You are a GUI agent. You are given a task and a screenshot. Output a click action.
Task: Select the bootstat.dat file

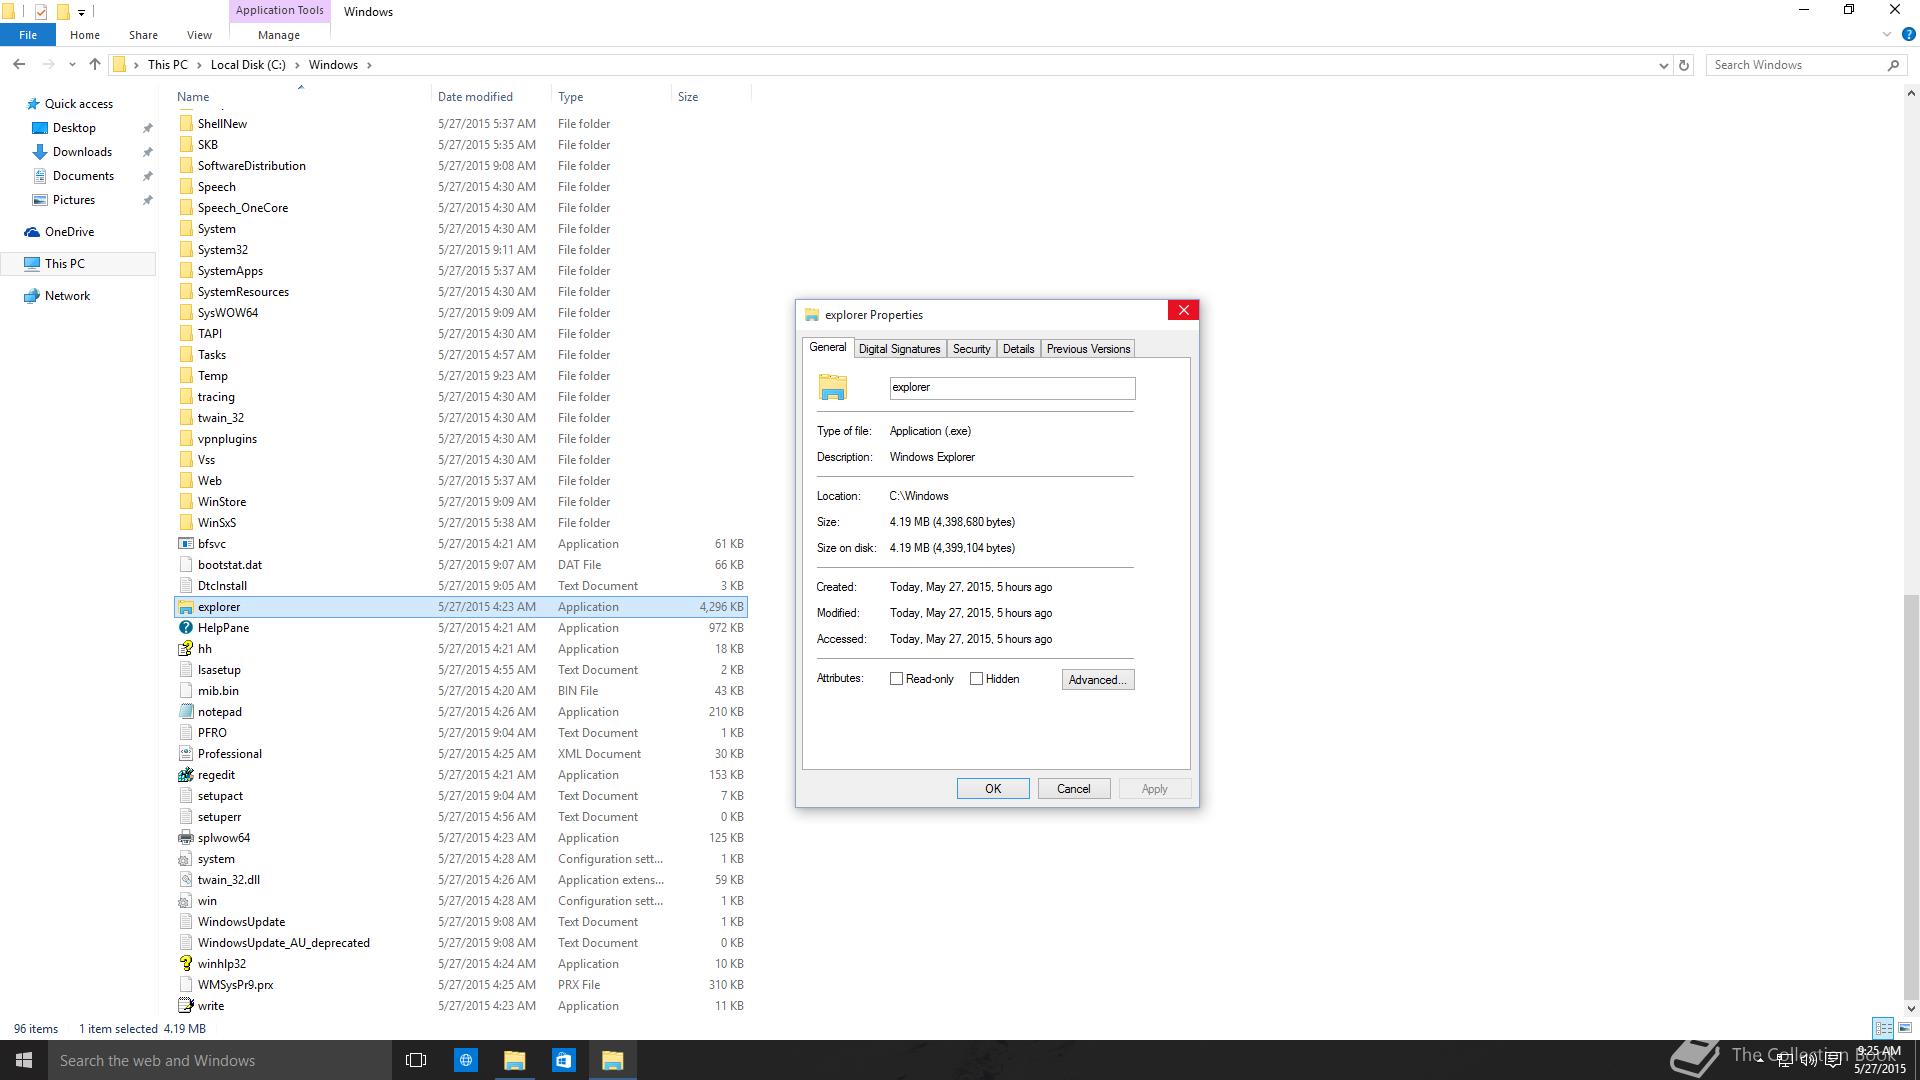461,565
